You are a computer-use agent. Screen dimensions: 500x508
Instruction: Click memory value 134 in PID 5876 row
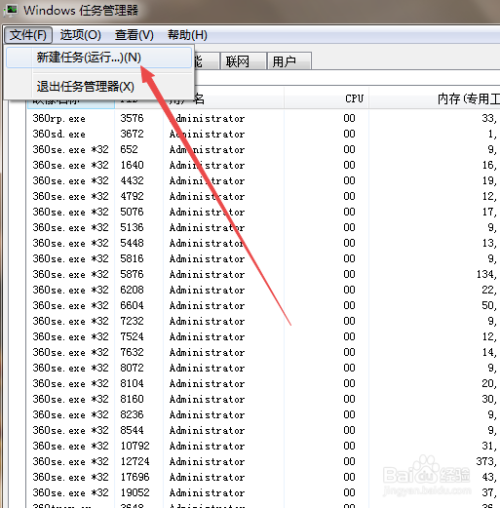[486, 275]
